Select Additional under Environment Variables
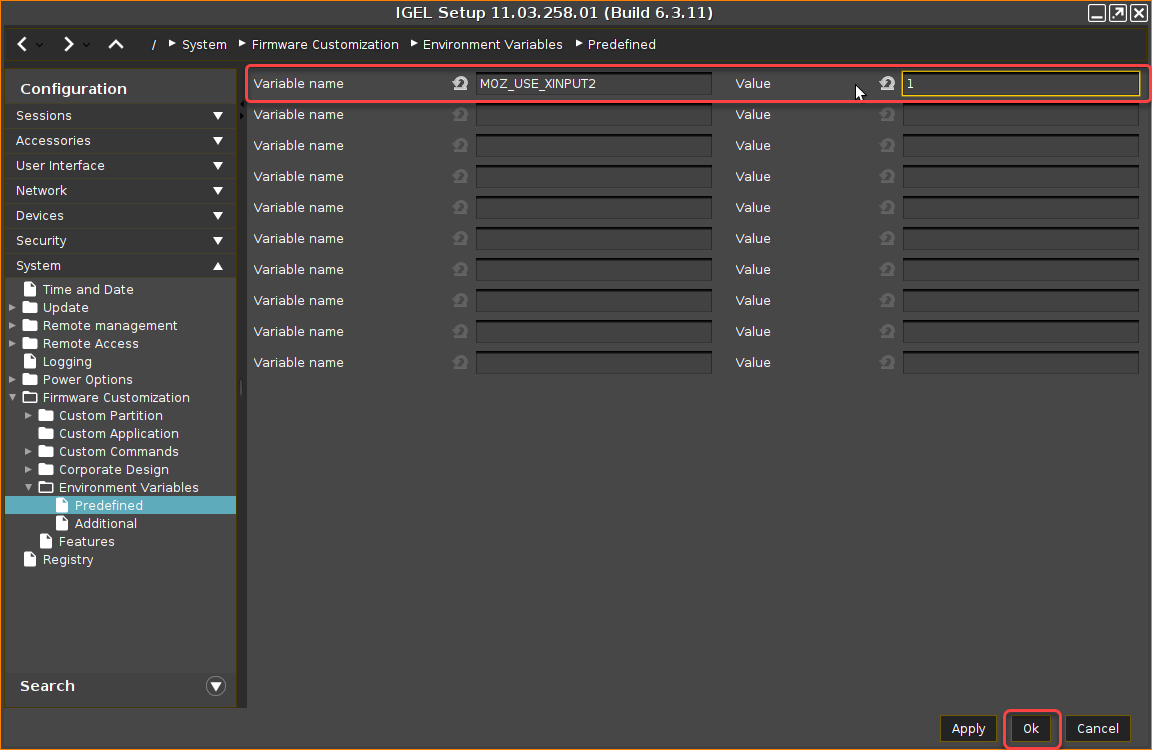The width and height of the screenshot is (1152, 750). (105, 524)
